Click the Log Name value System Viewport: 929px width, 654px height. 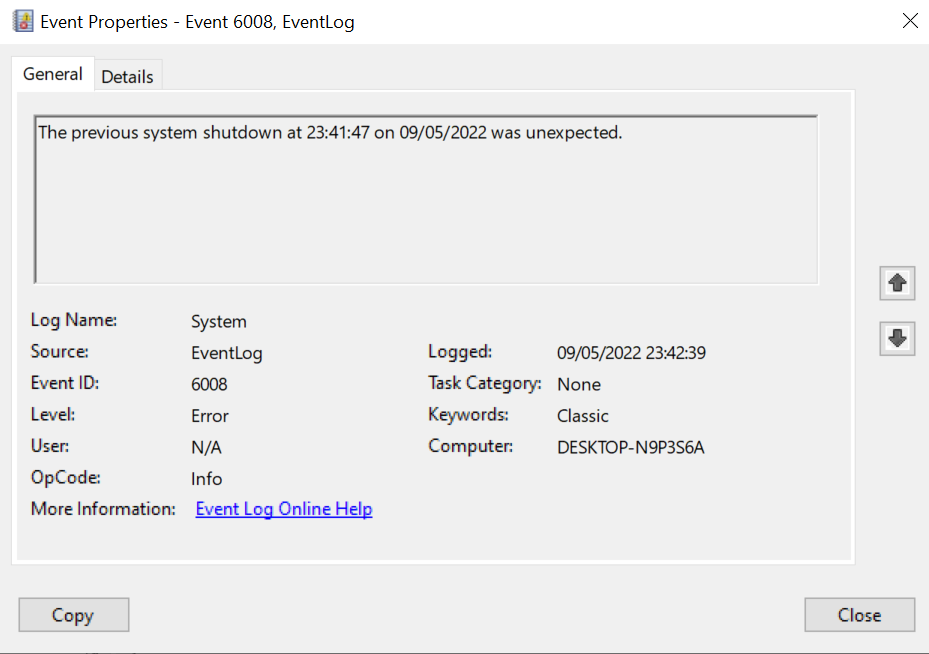(219, 322)
